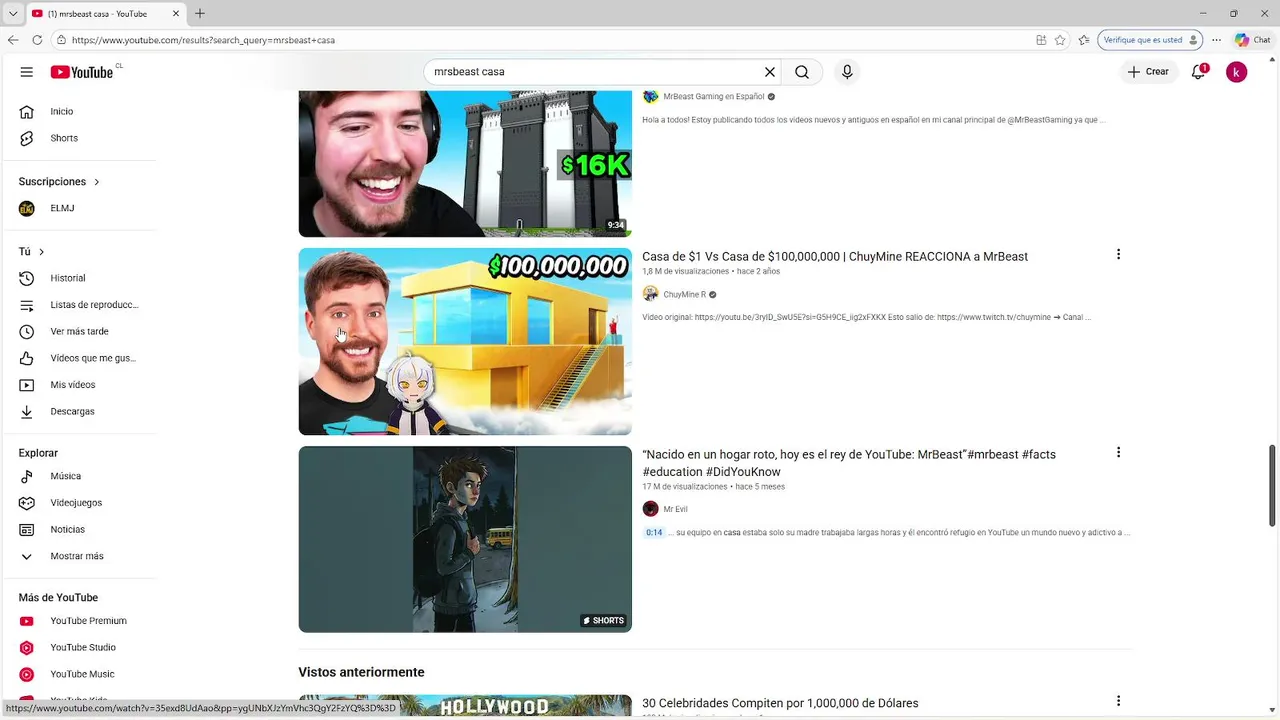Open the notifications bell
The image size is (1280, 720).
tap(1199, 72)
